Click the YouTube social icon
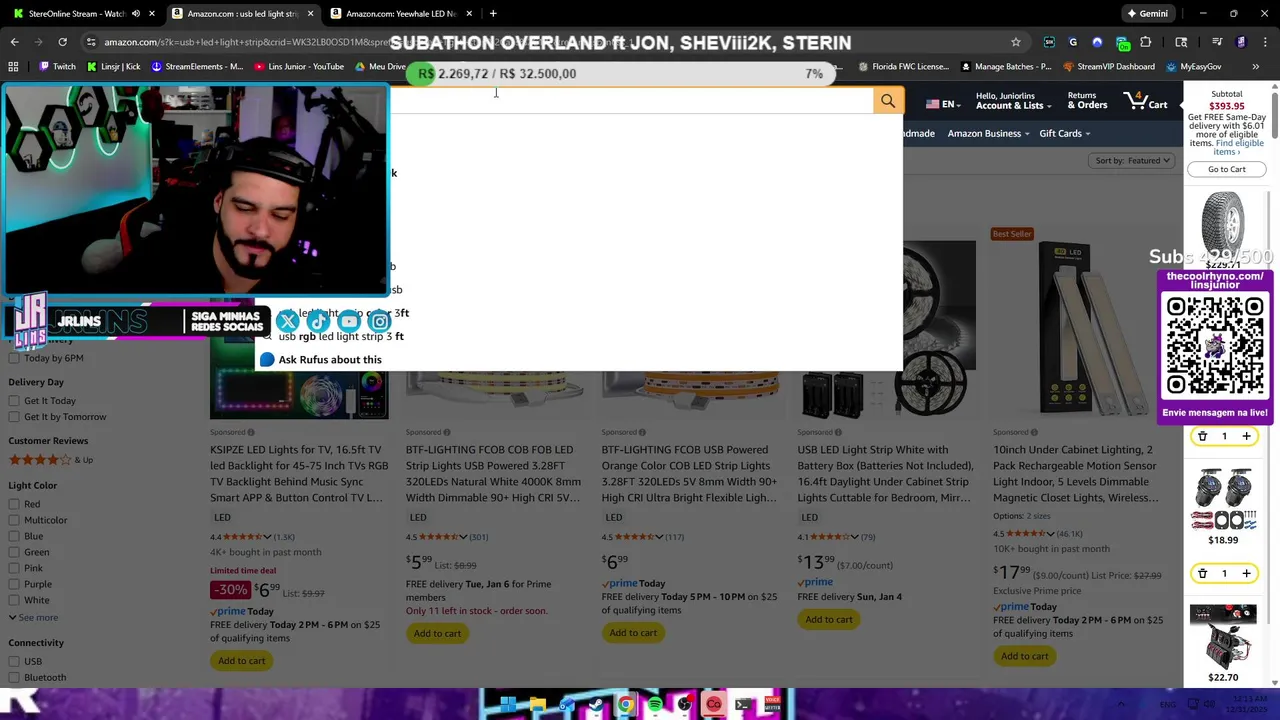The image size is (1280, 720). coord(349,321)
